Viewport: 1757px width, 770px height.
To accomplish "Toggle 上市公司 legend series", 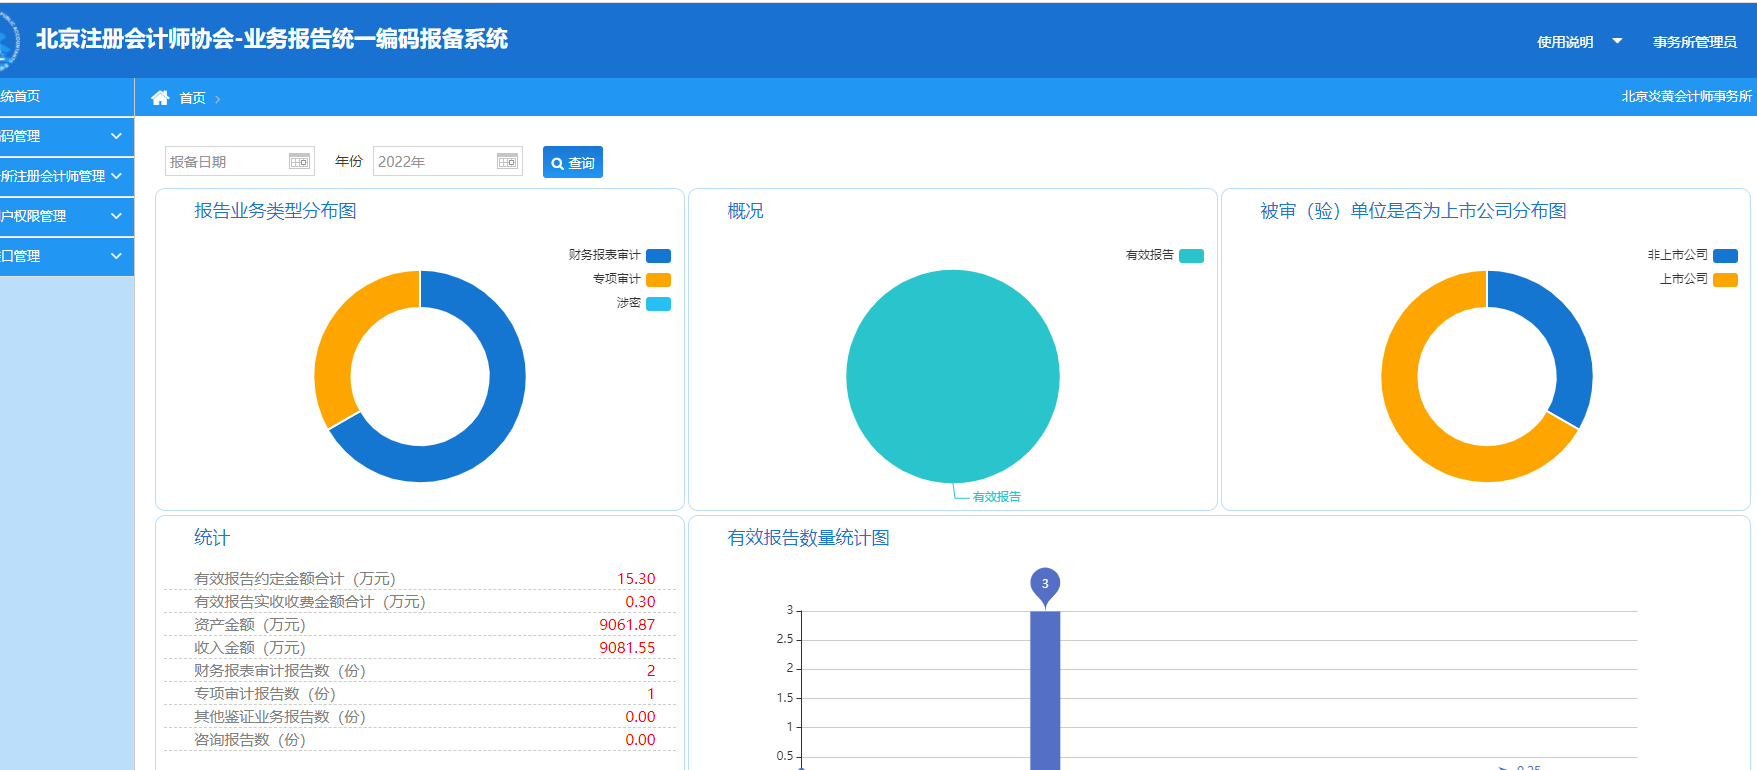I will (1725, 280).
